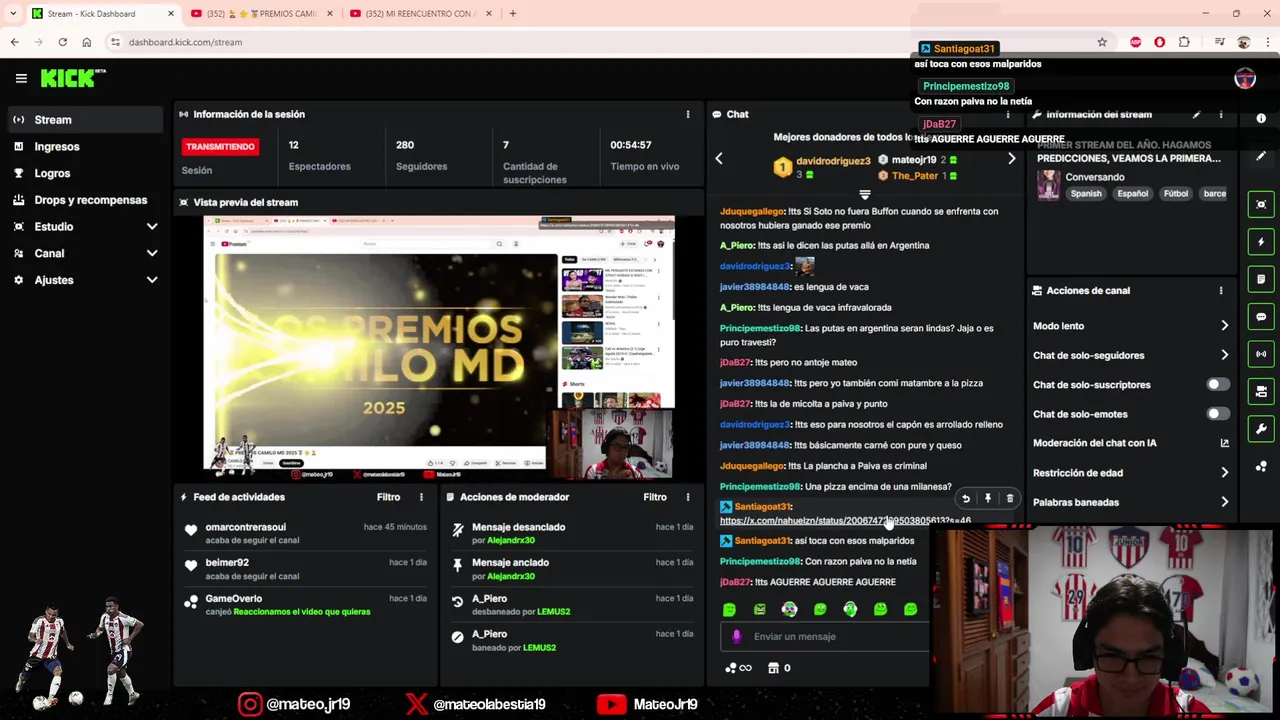Screen dimensions: 1280x720
Task: Pin the hovered Santiagoat31 message
Action: coord(988,498)
